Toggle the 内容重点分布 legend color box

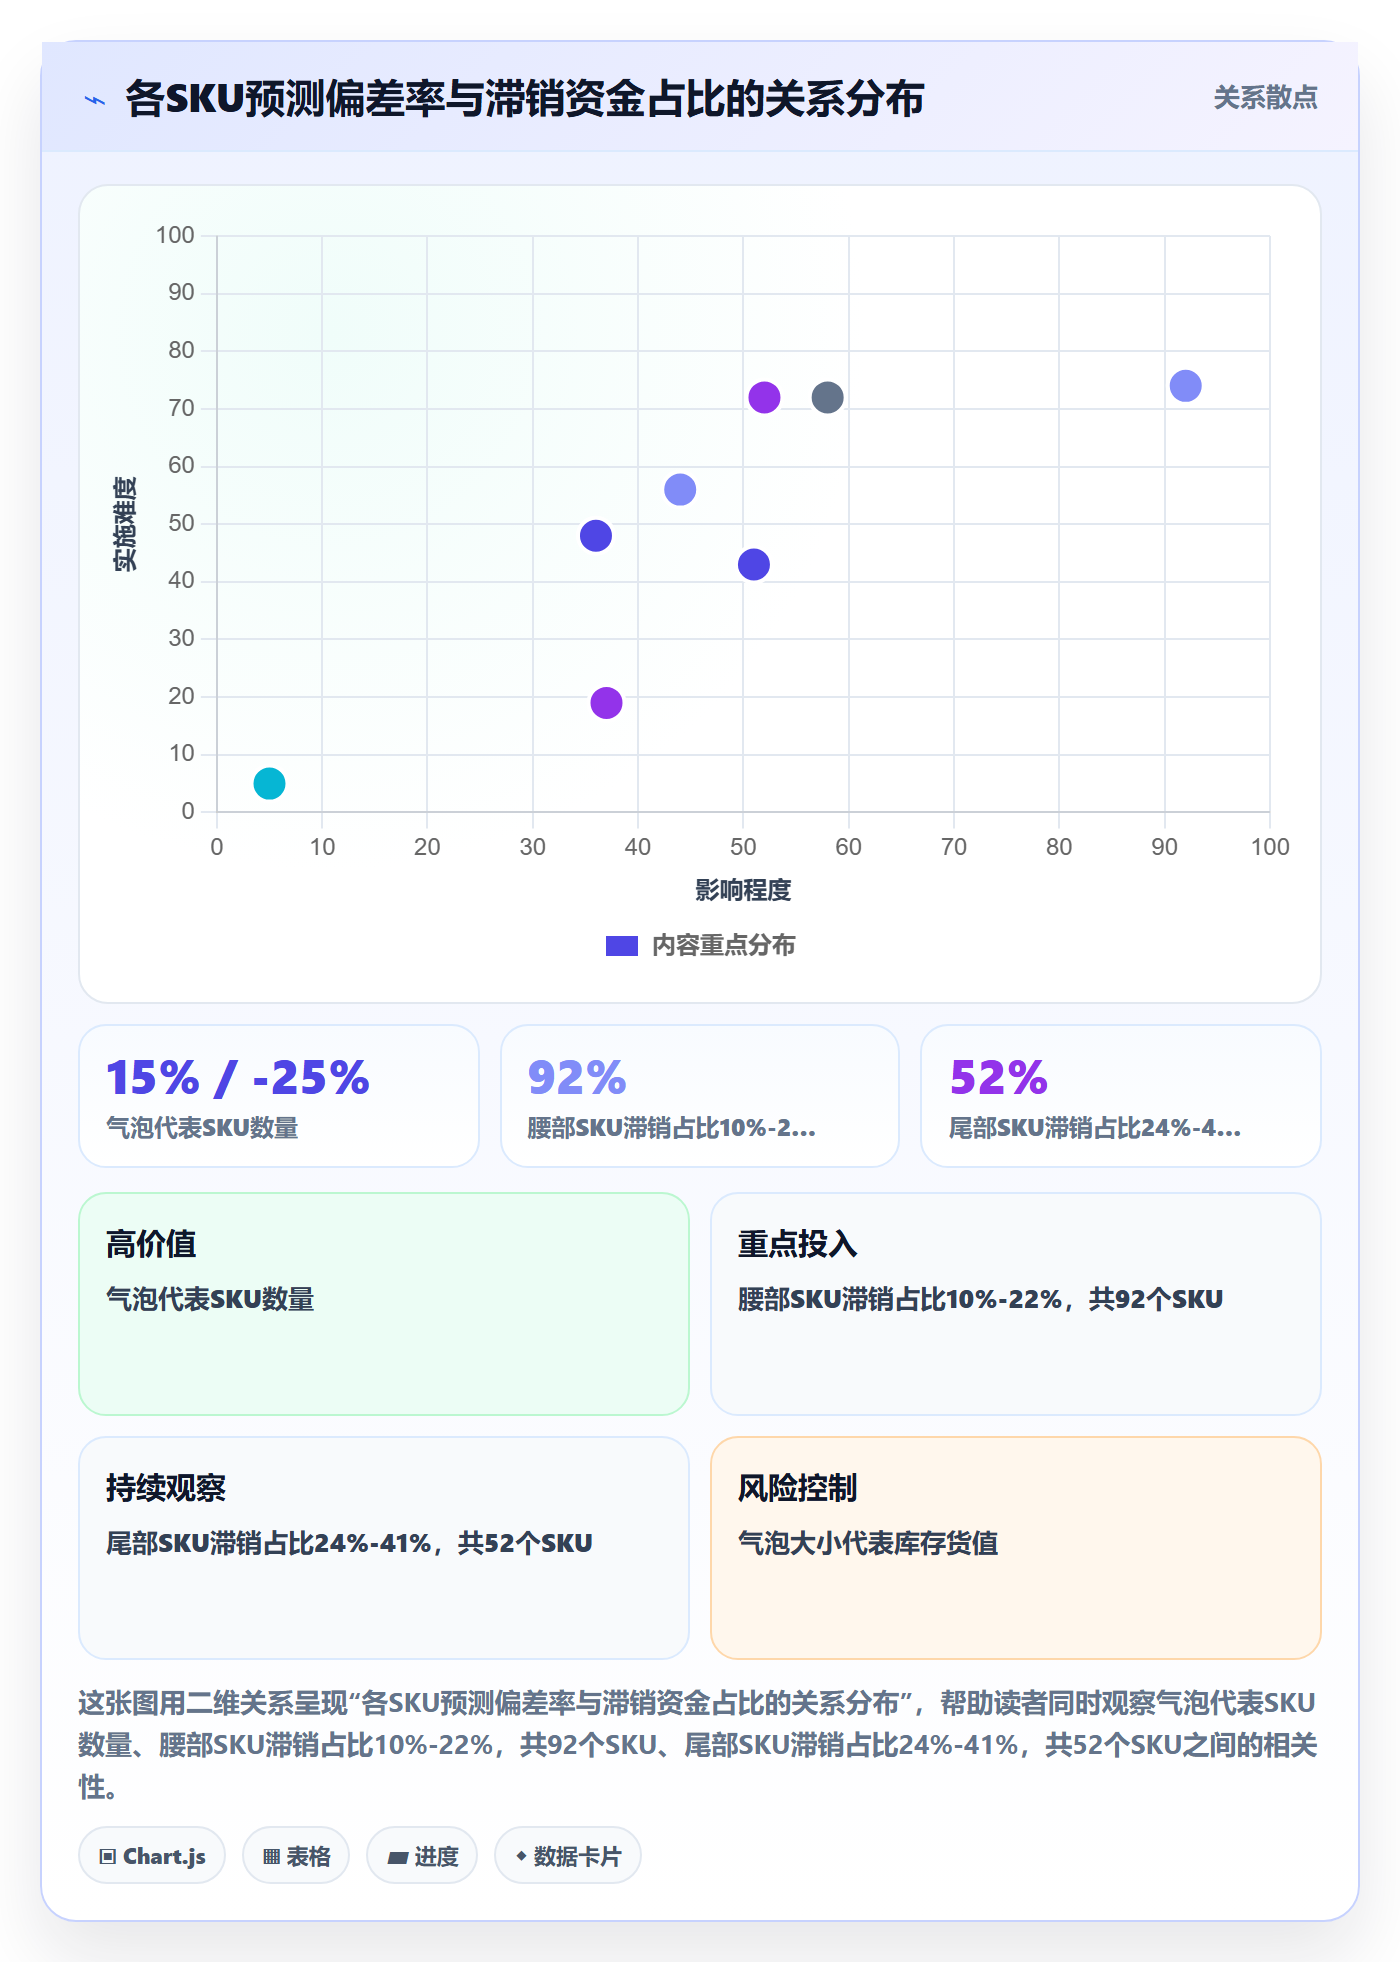pos(622,946)
